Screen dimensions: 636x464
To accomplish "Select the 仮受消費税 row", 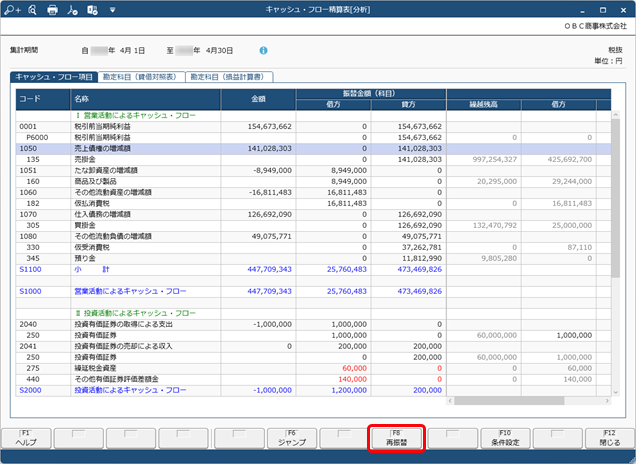I will 313,247.
